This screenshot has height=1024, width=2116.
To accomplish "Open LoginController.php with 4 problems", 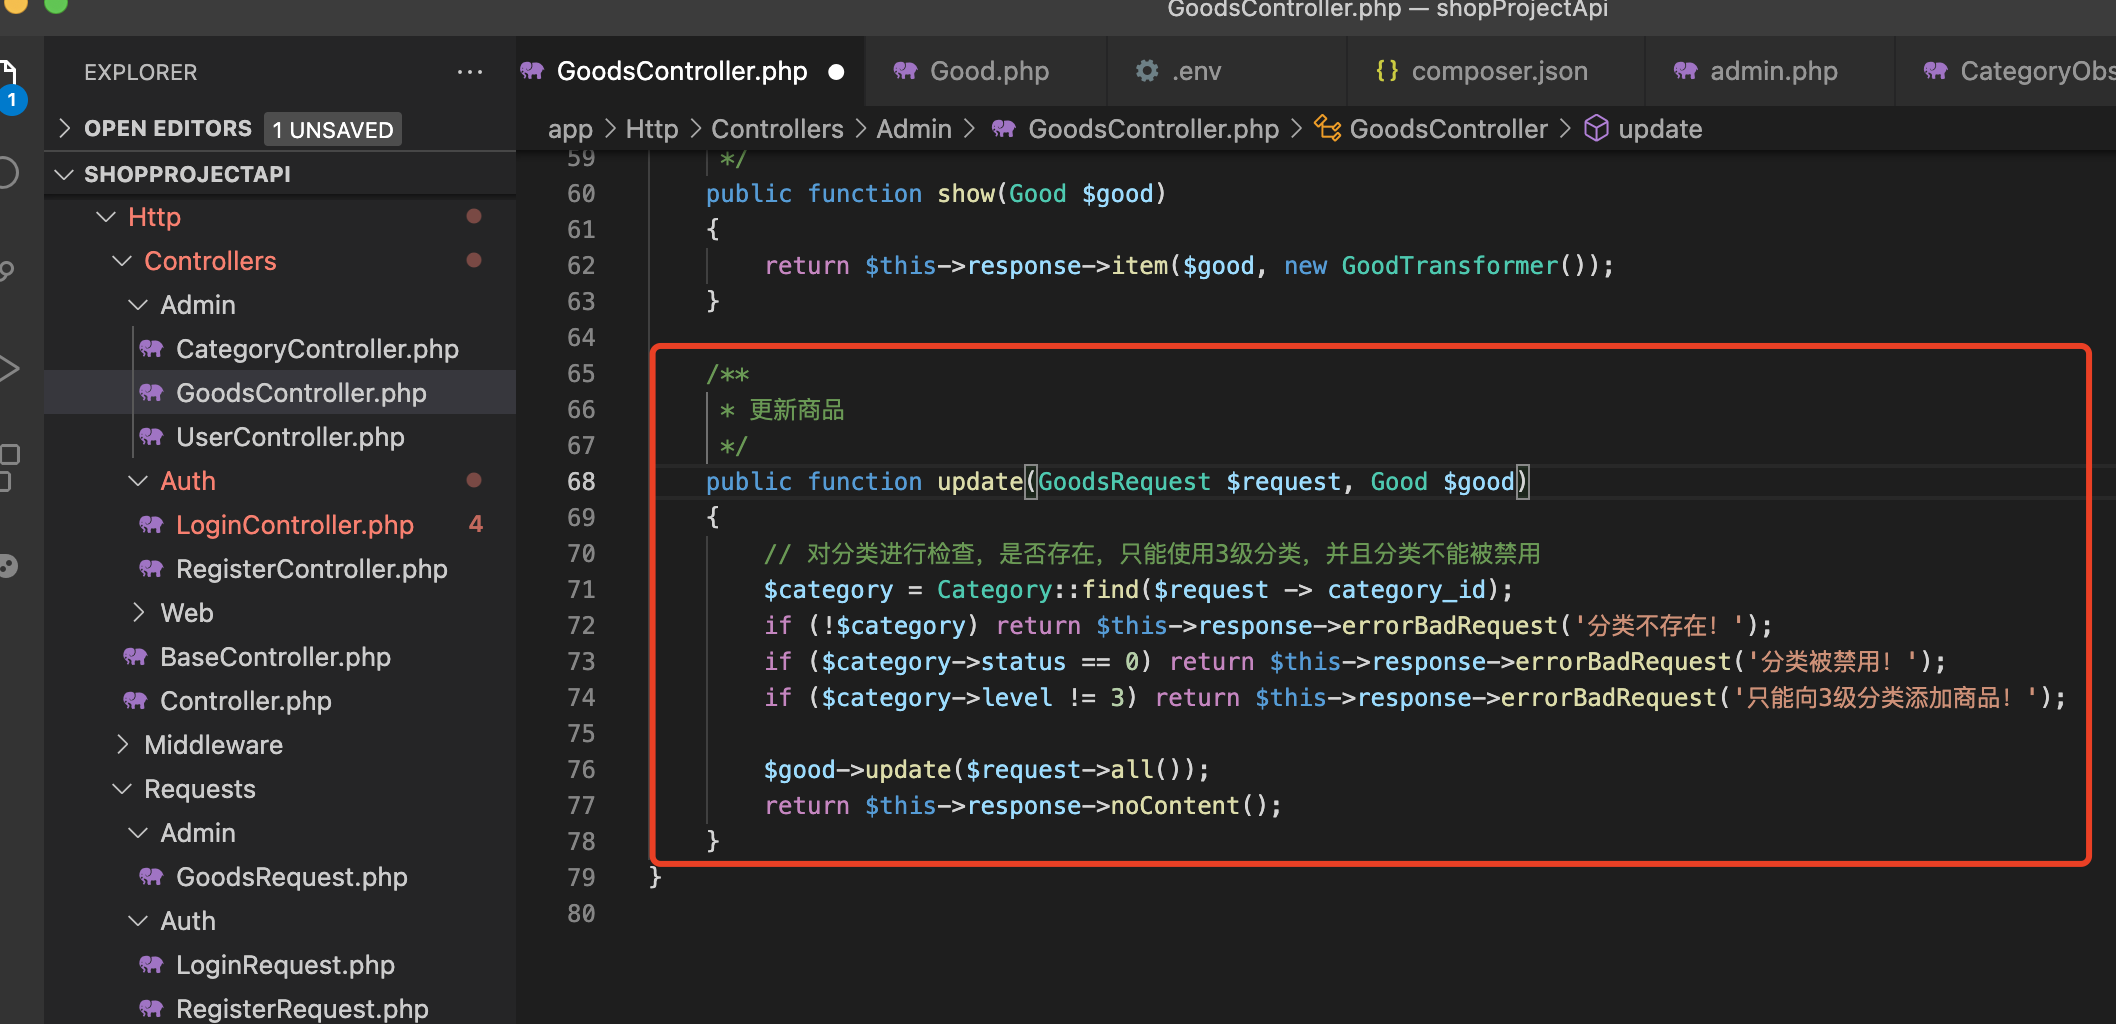I will click(280, 525).
